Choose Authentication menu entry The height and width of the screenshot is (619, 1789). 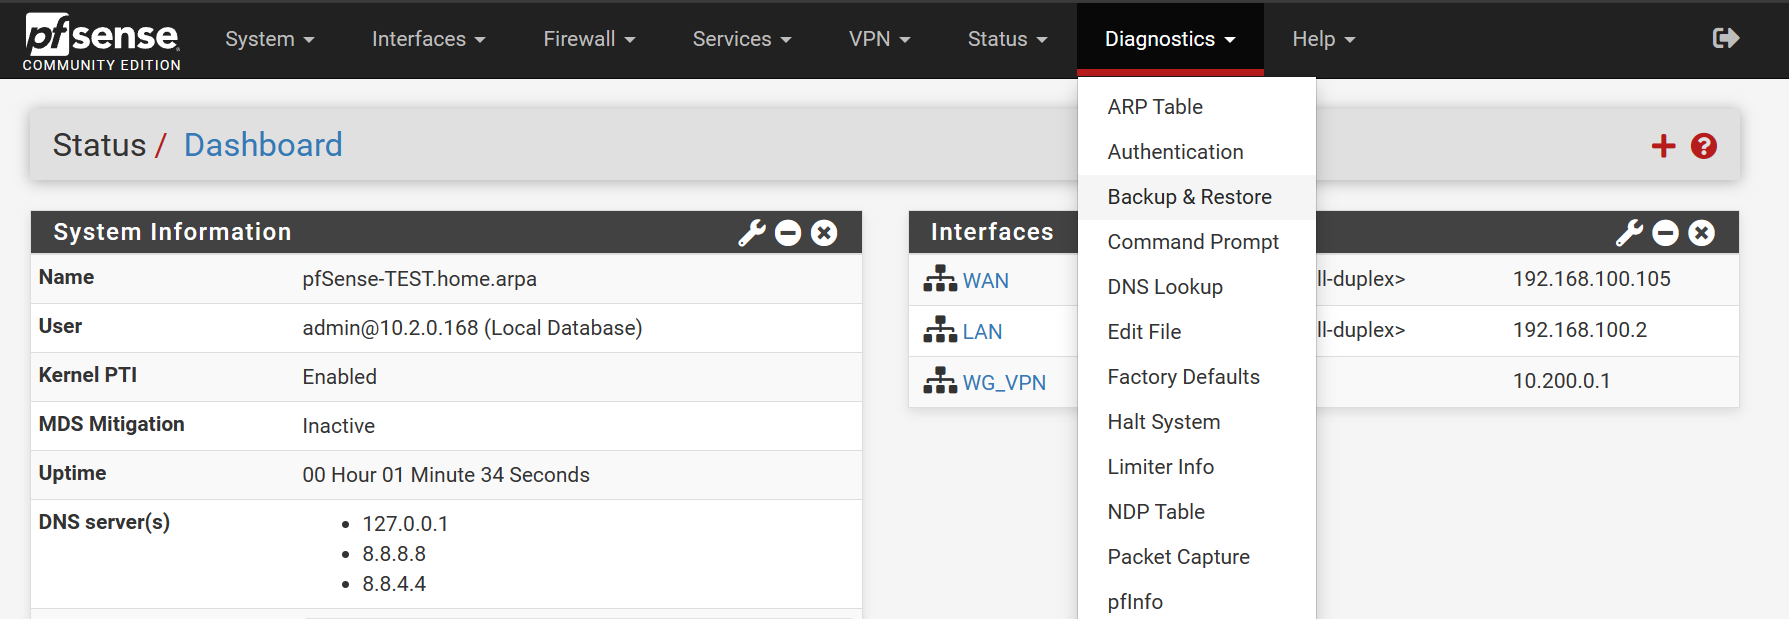[1197, 152]
